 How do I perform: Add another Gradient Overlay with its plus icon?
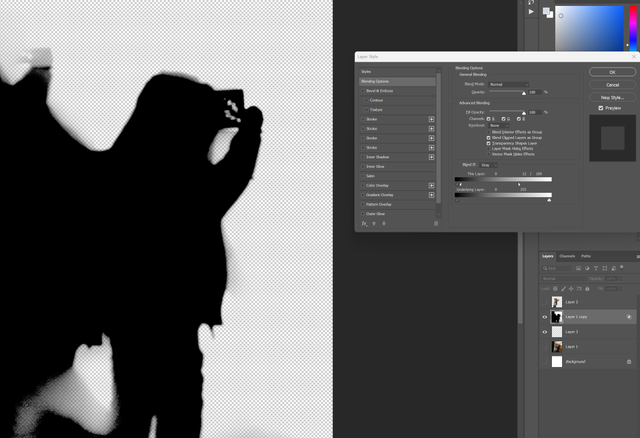coord(431,195)
